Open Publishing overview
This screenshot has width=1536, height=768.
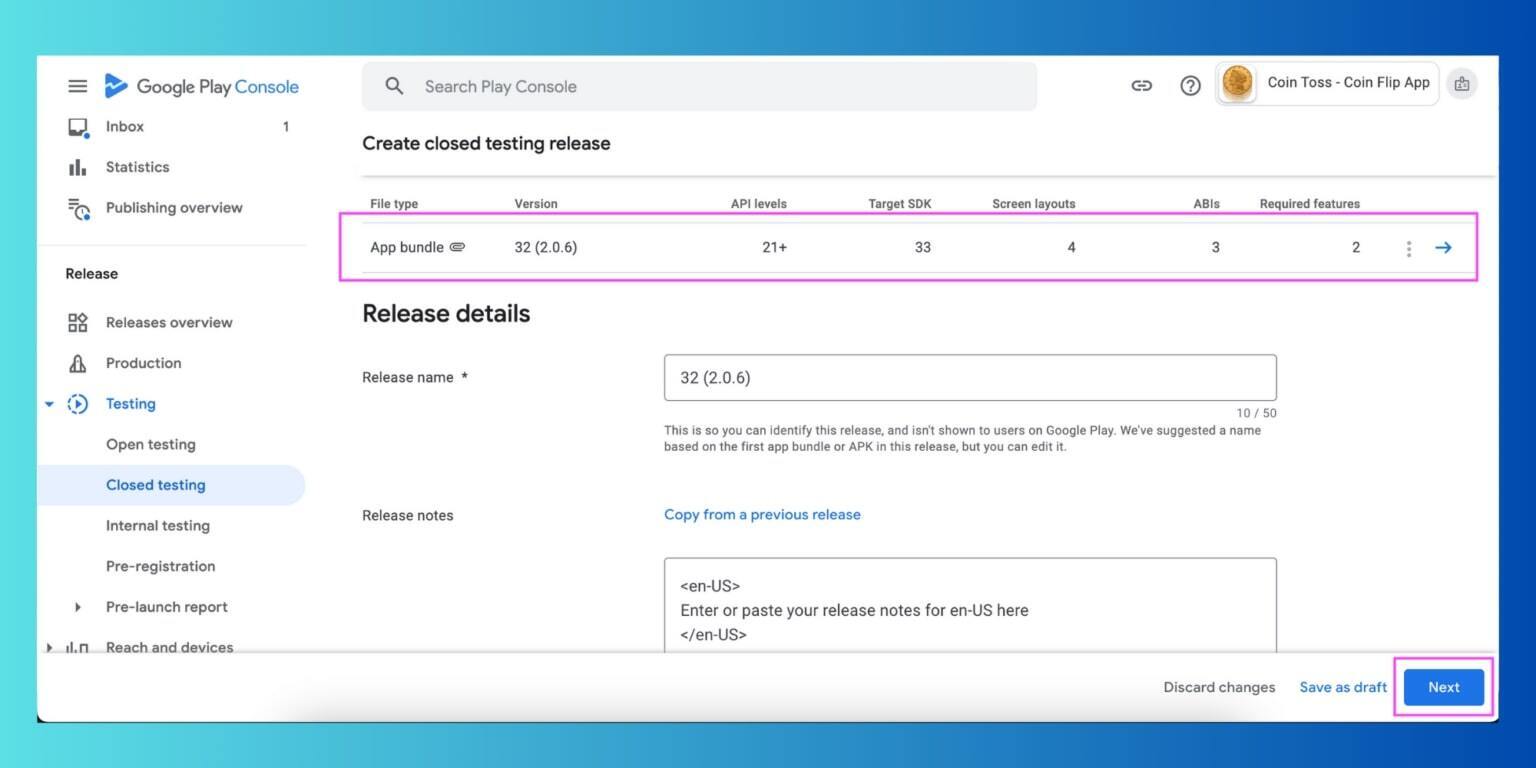(174, 208)
